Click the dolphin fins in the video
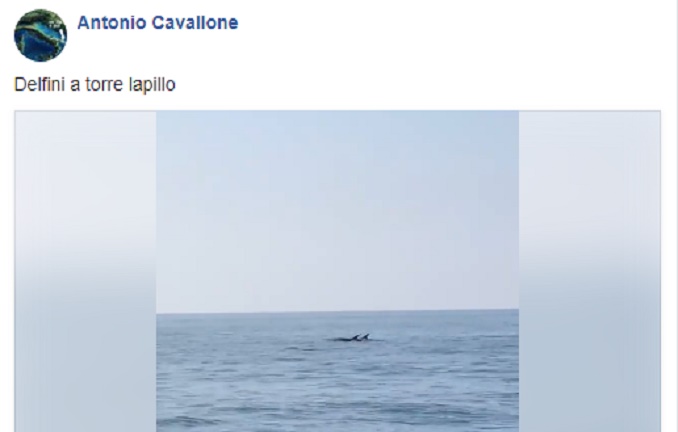Screen dimensions: 678x432 [x=352, y=338]
